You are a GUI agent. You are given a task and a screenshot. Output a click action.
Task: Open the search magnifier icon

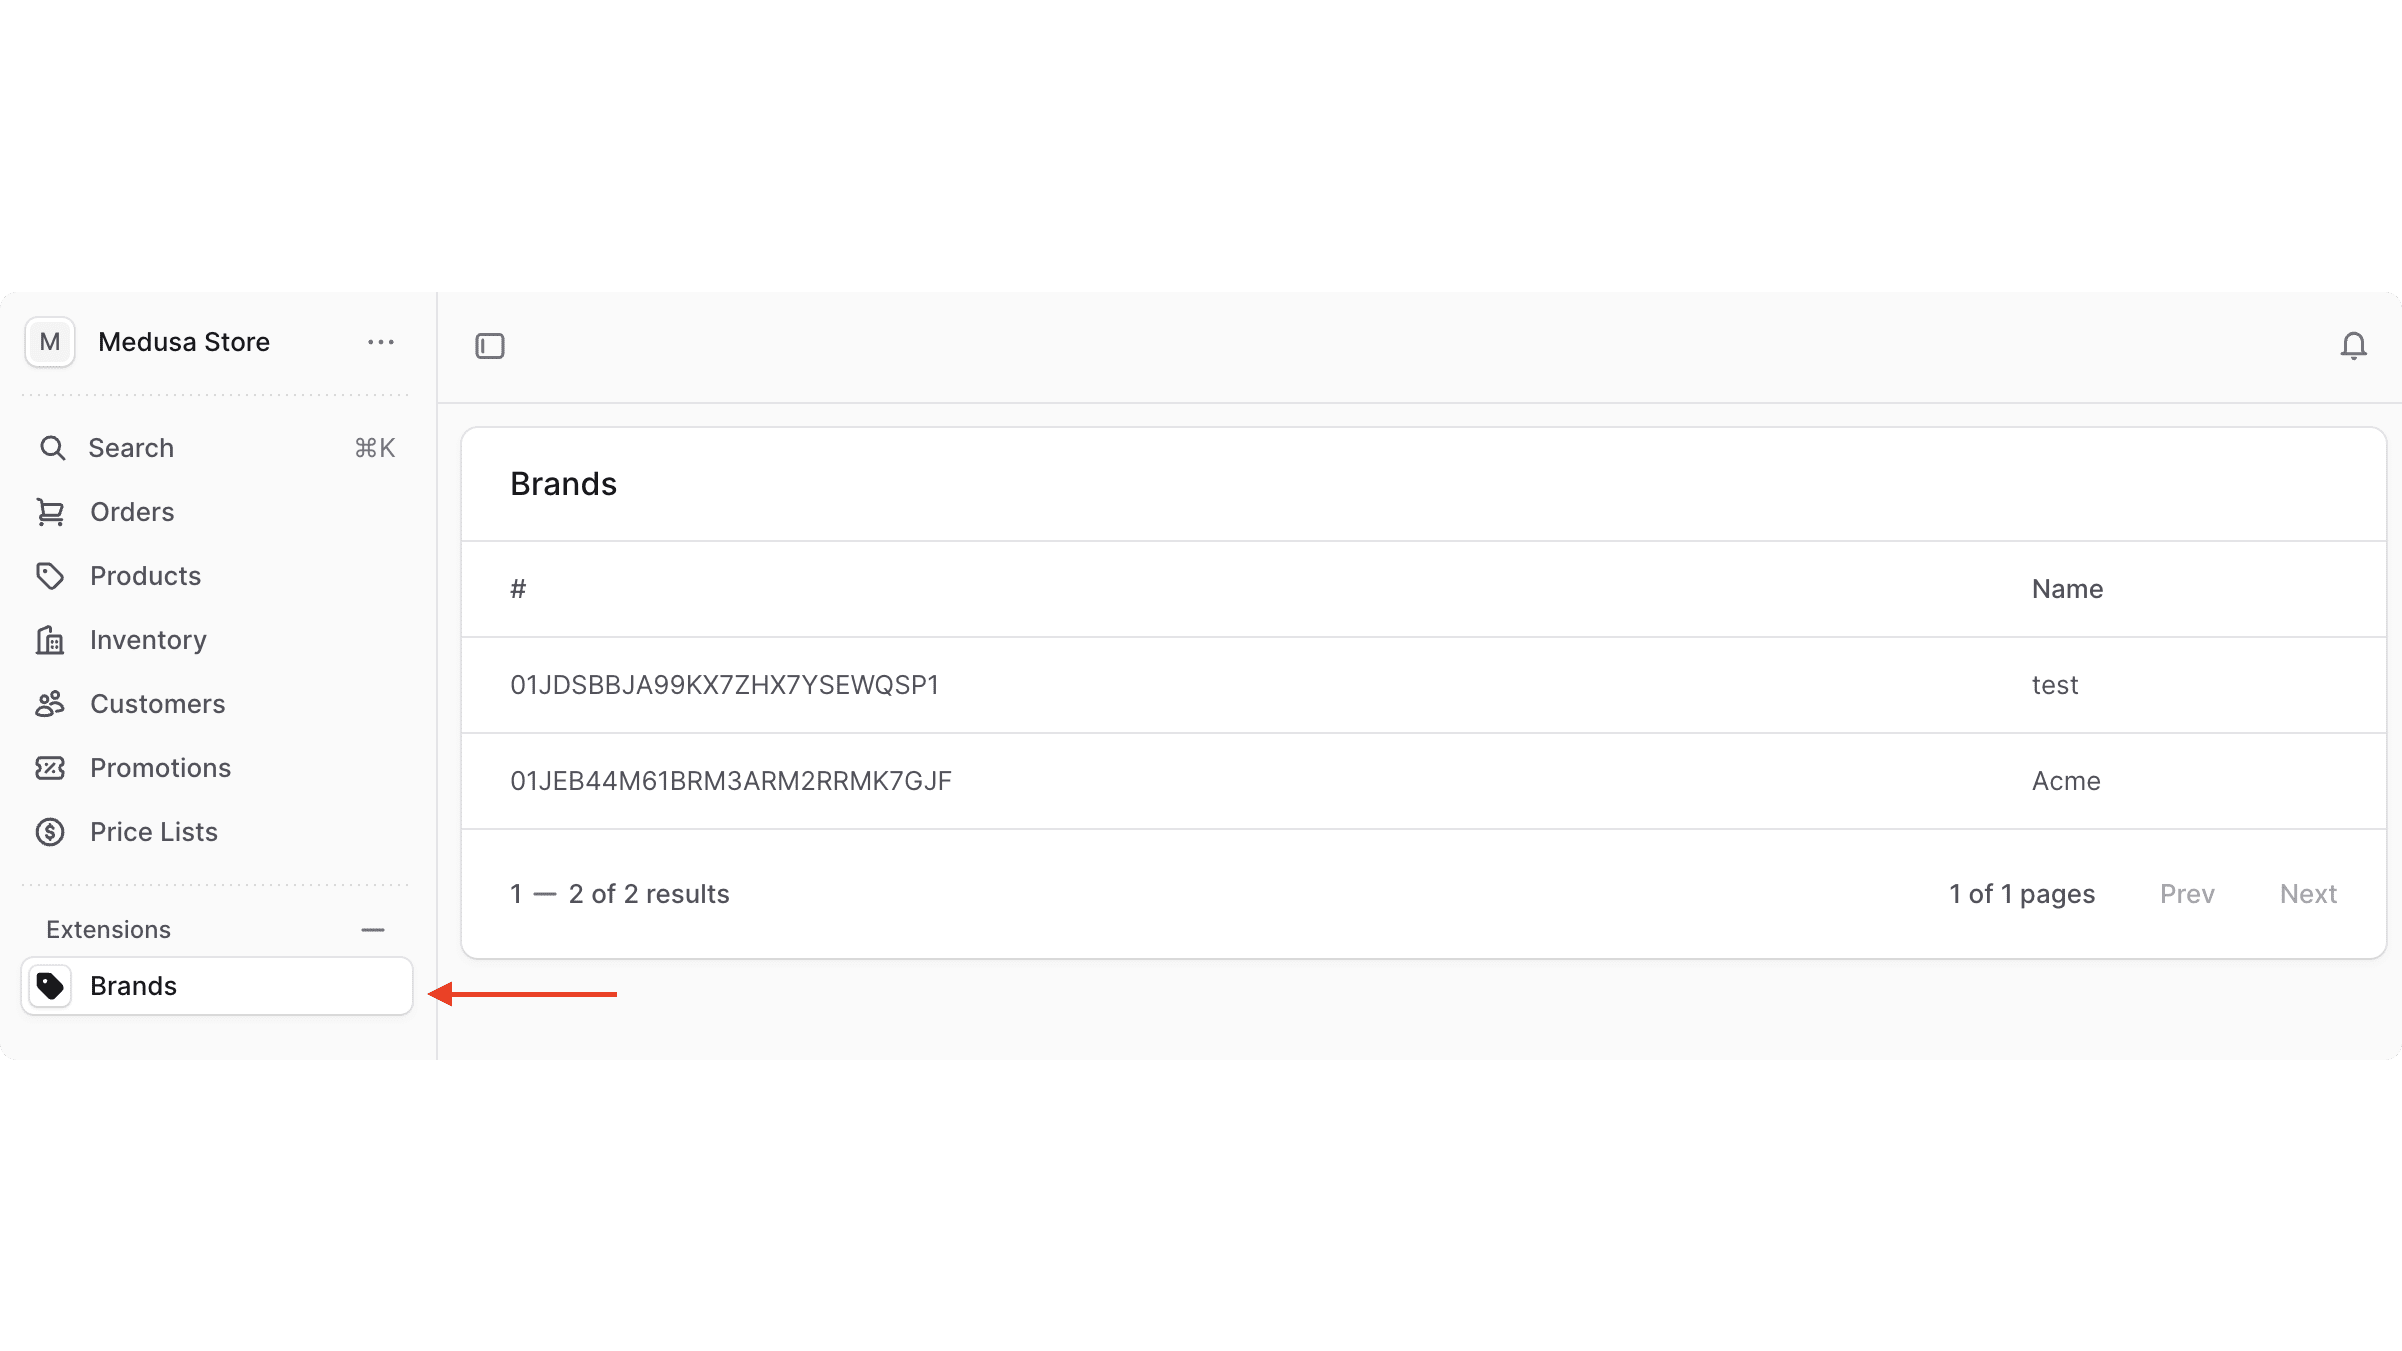[x=51, y=447]
